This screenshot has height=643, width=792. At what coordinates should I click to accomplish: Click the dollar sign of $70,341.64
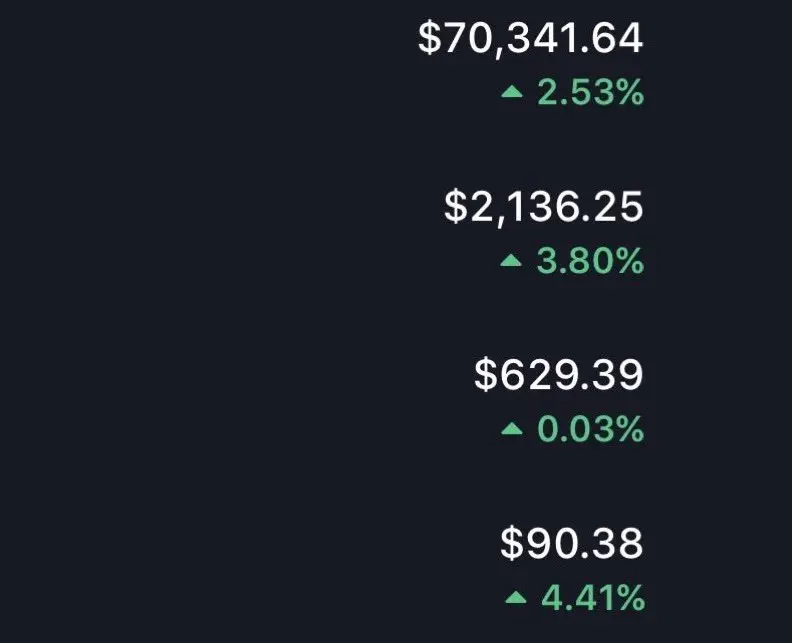point(429,38)
